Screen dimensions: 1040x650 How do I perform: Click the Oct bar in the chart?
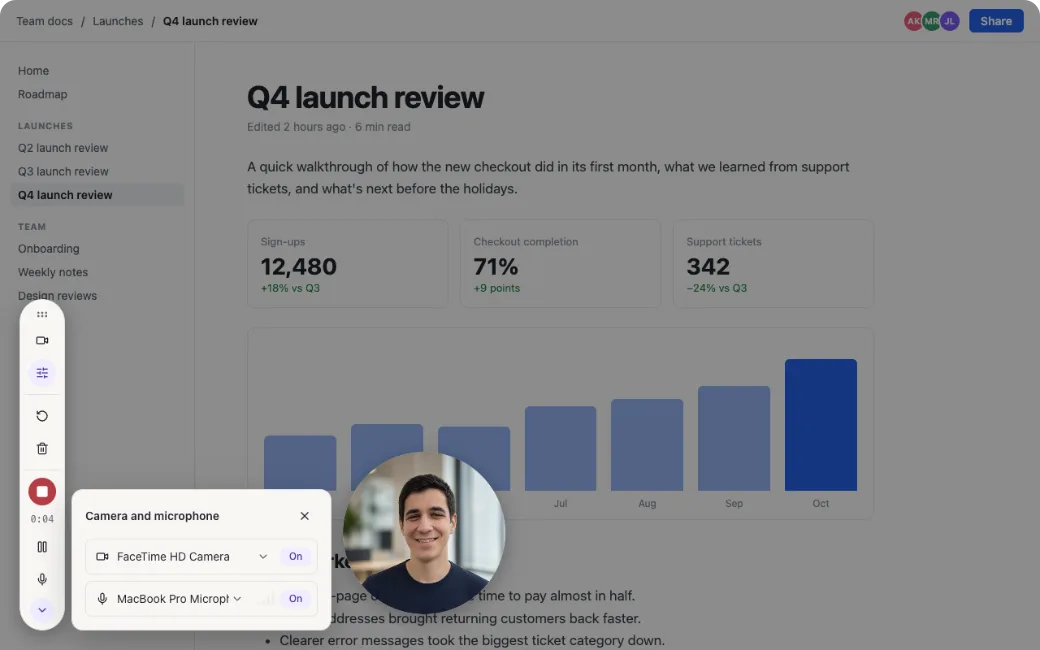[820, 425]
